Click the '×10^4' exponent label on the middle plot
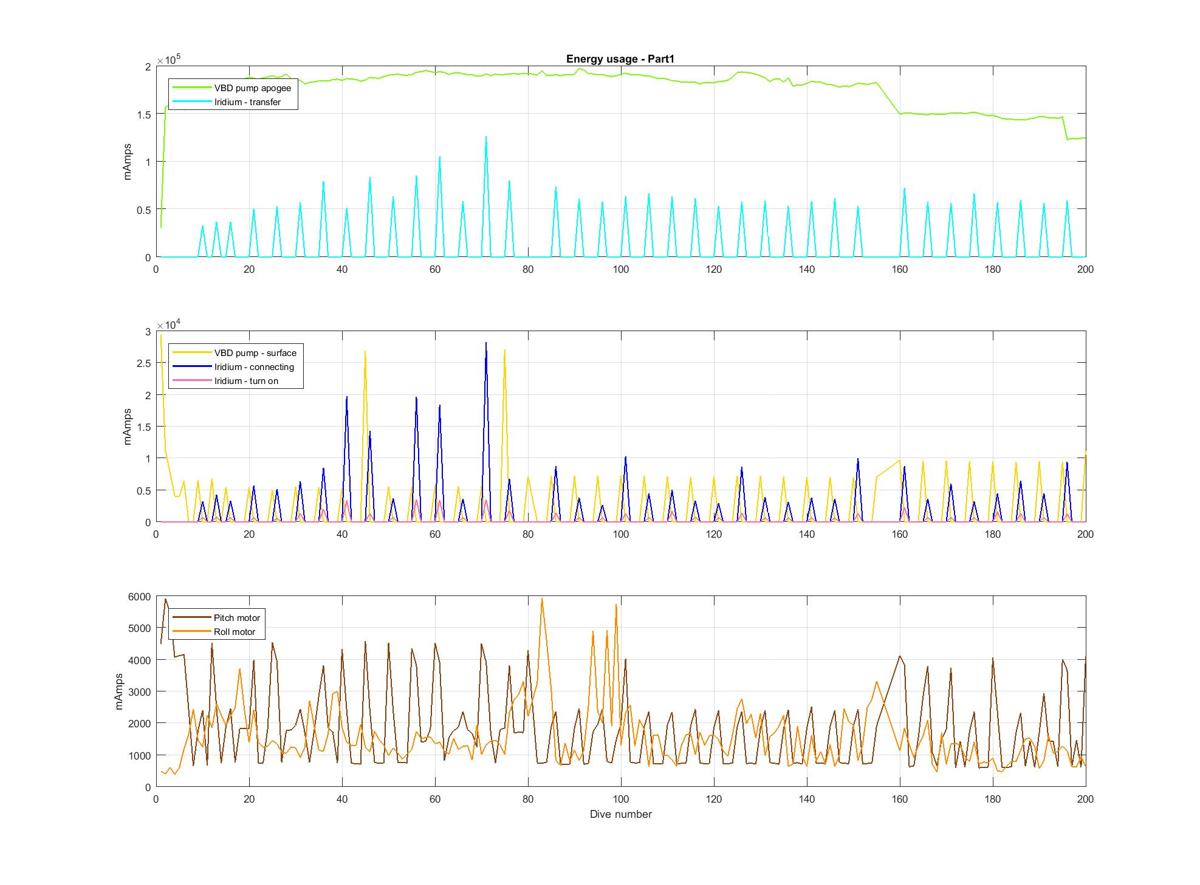This screenshot has height=885, width=1200. (169, 323)
